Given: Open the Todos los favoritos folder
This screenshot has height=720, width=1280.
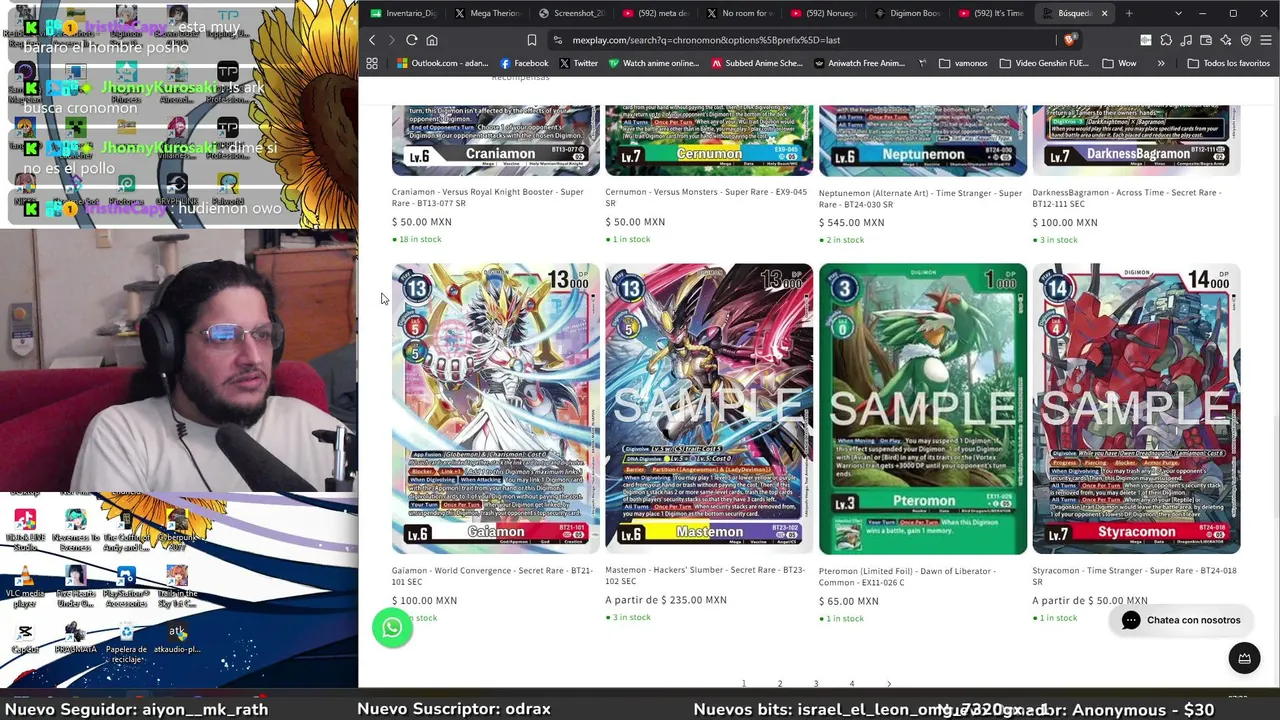Looking at the screenshot, I should pyautogui.click(x=1227, y=63).
